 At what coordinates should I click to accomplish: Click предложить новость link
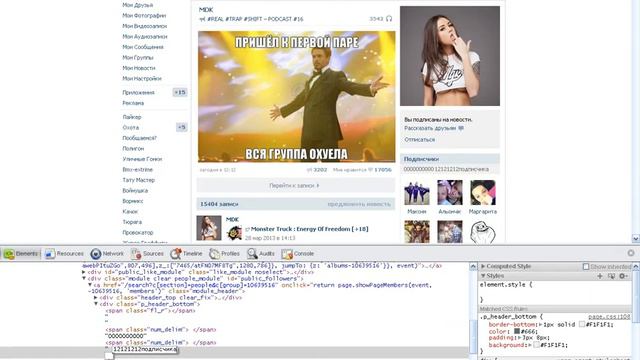pos(359,204)
